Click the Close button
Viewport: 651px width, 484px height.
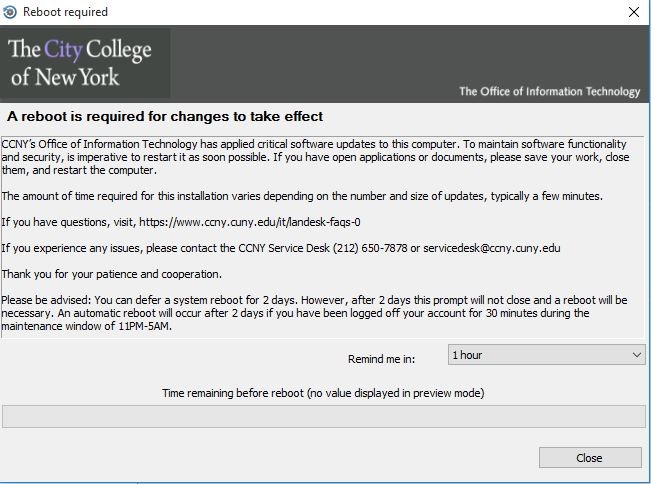[x=590, y=457]
